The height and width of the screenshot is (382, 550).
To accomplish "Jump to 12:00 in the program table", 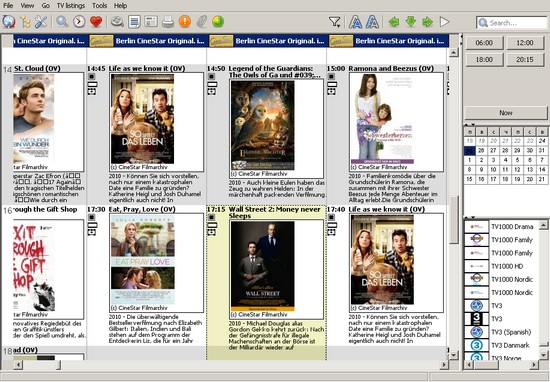I will point(525,43).
